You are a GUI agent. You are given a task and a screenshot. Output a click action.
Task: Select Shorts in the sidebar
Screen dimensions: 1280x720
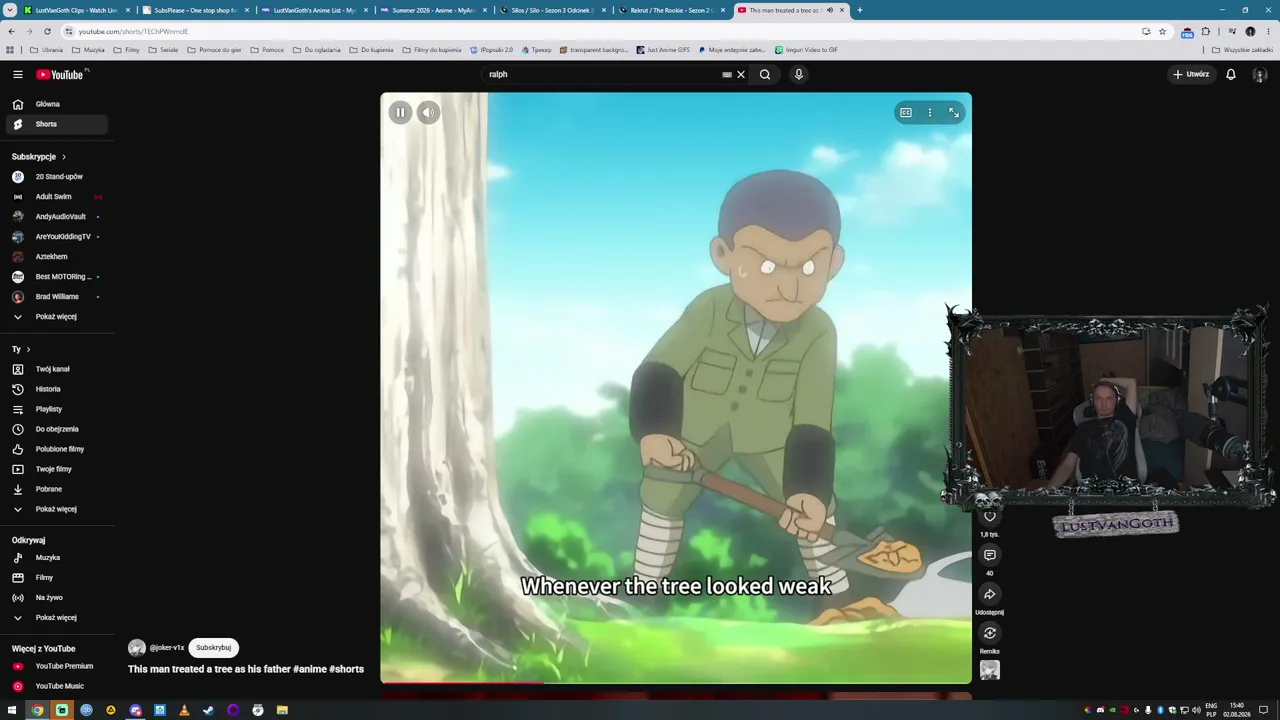(x=56, y=124)
